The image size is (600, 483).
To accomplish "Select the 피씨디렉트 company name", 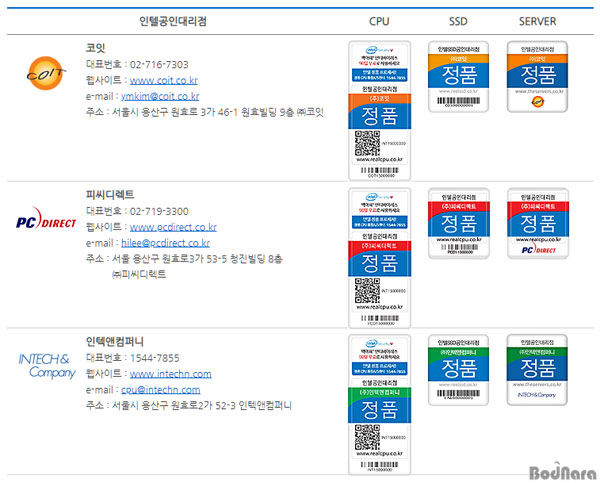I will [110, 194].
